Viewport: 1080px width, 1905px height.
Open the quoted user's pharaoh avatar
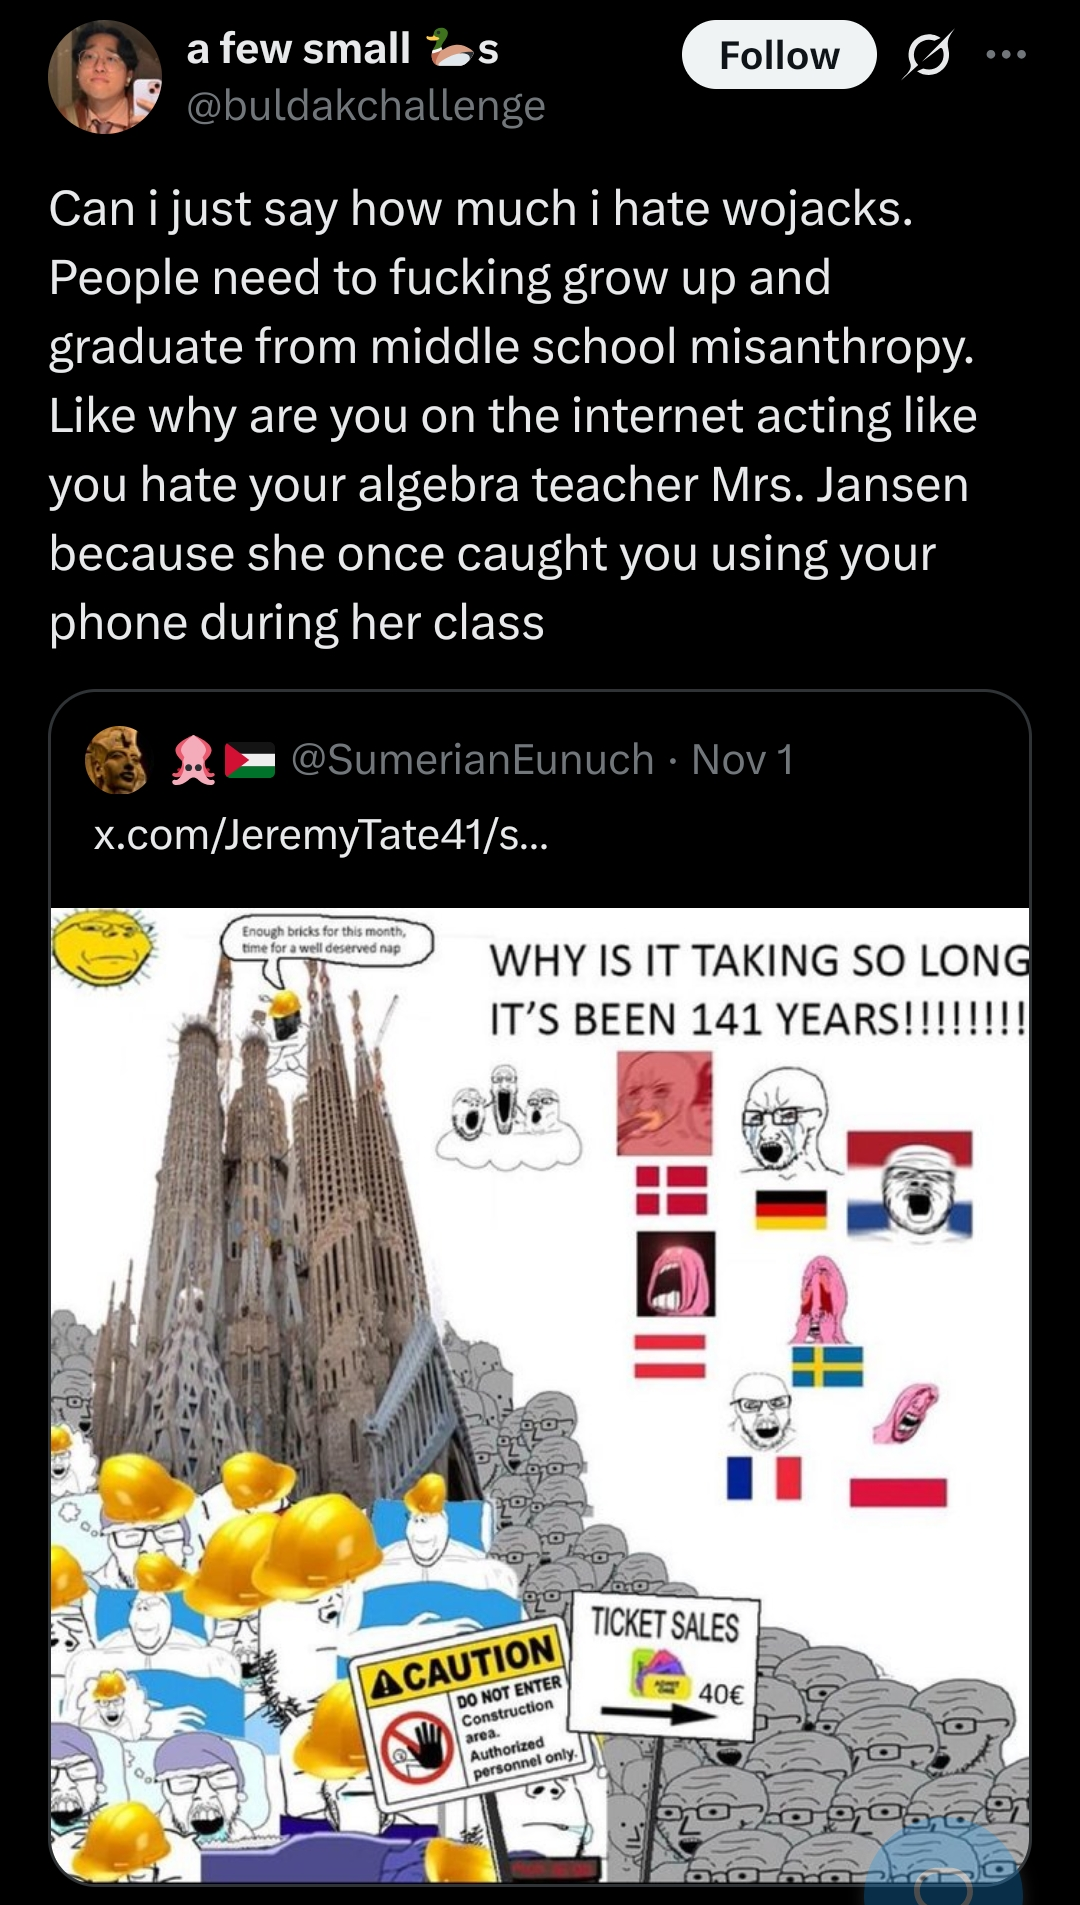coord(118,760)
